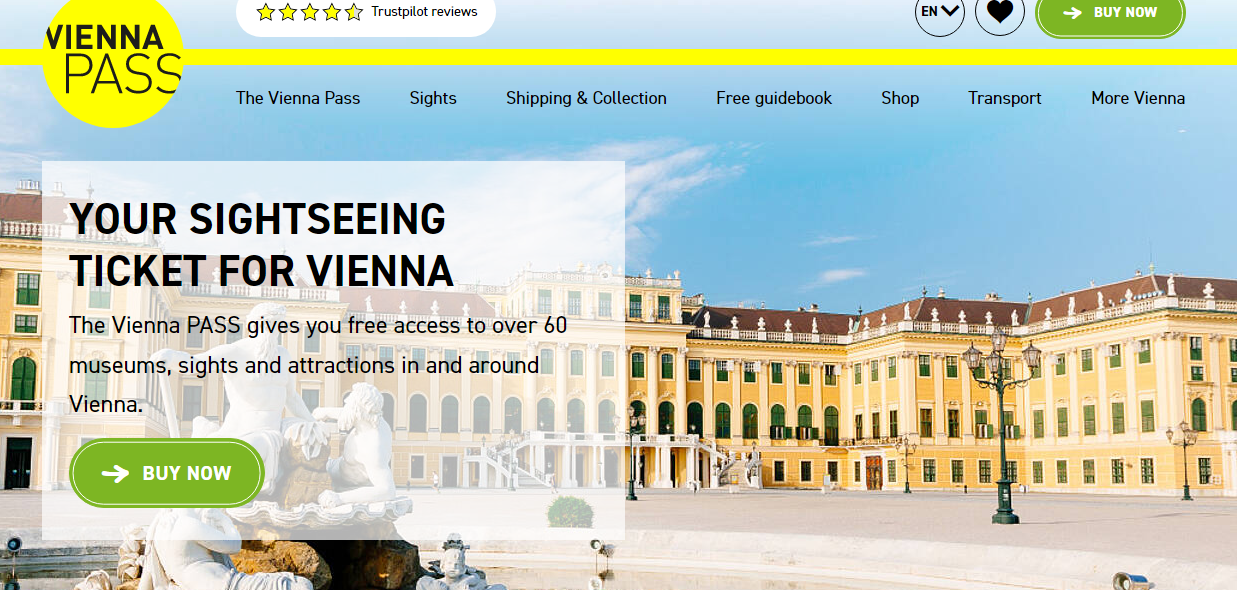Open the Trustpilot reviews link
Screen dimensions: 1237x590
[x=424, y=12]
